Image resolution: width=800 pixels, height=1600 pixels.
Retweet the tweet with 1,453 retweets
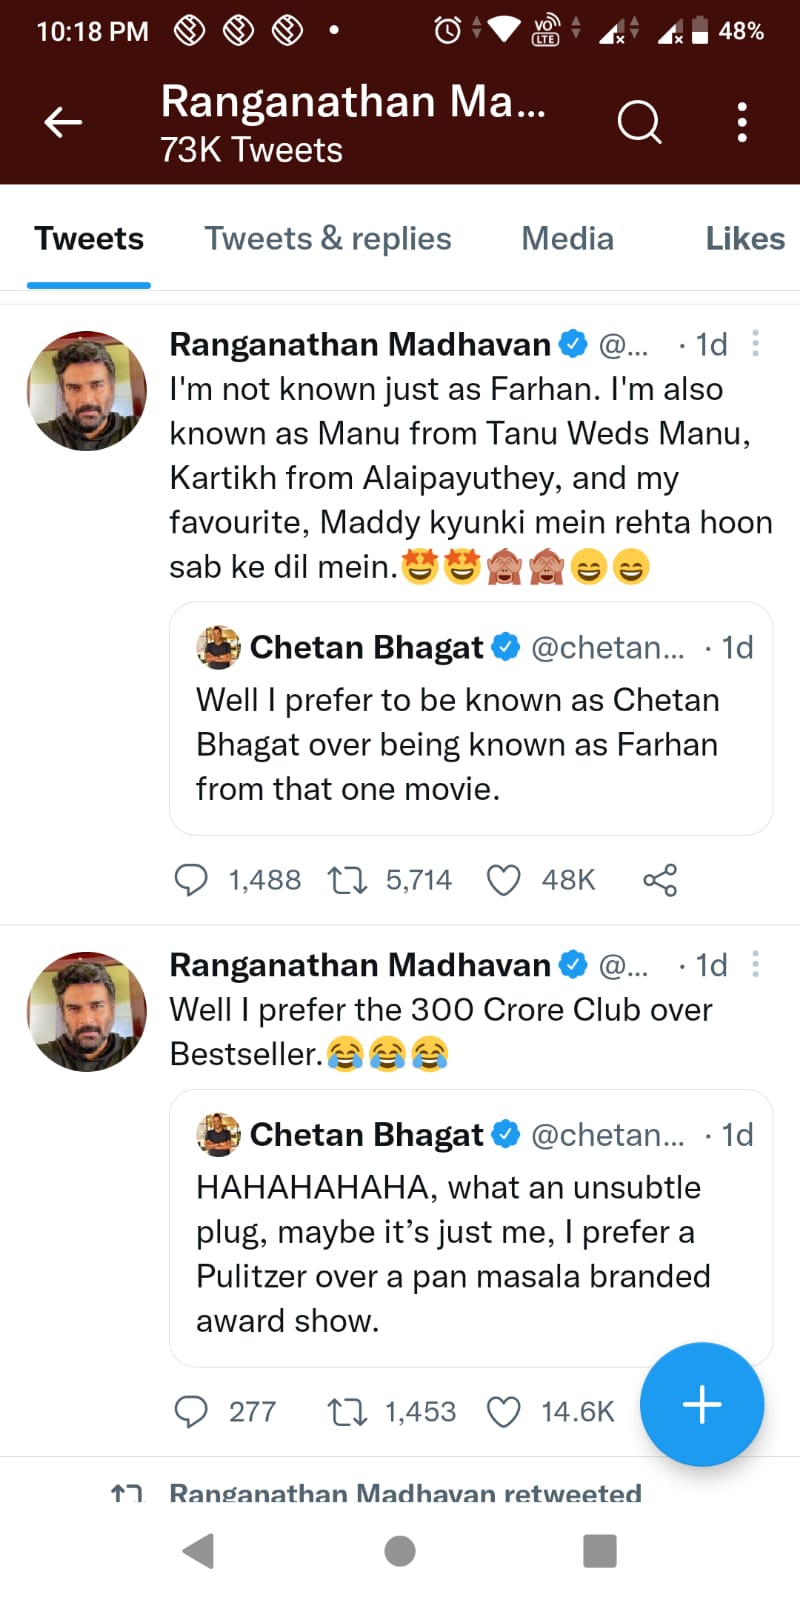[347, 1411]
